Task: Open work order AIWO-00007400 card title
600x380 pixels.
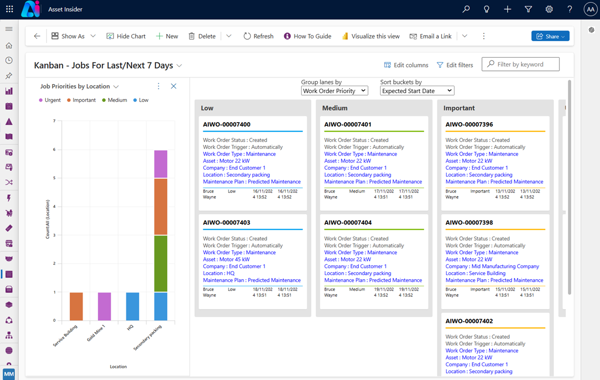Action: pyautogui.click(x=227, y=124)
